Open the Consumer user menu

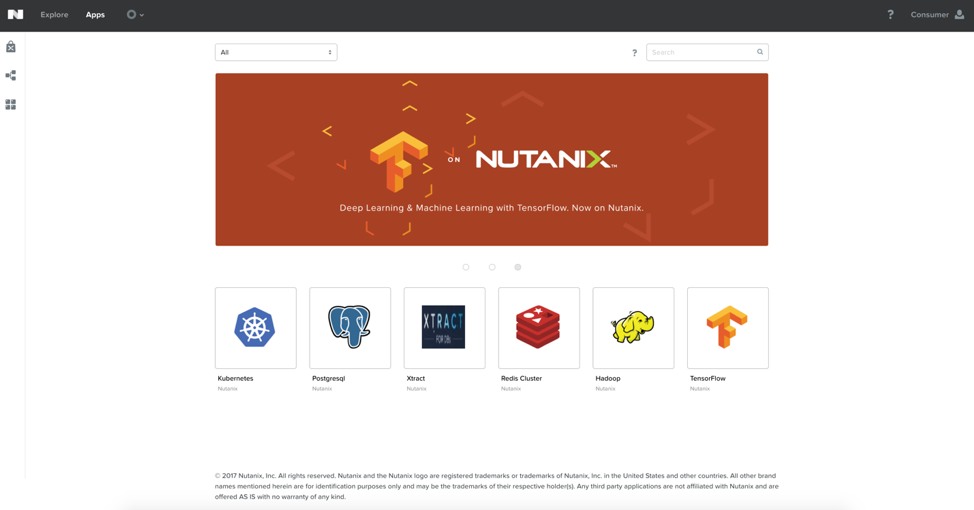point(929,15)
